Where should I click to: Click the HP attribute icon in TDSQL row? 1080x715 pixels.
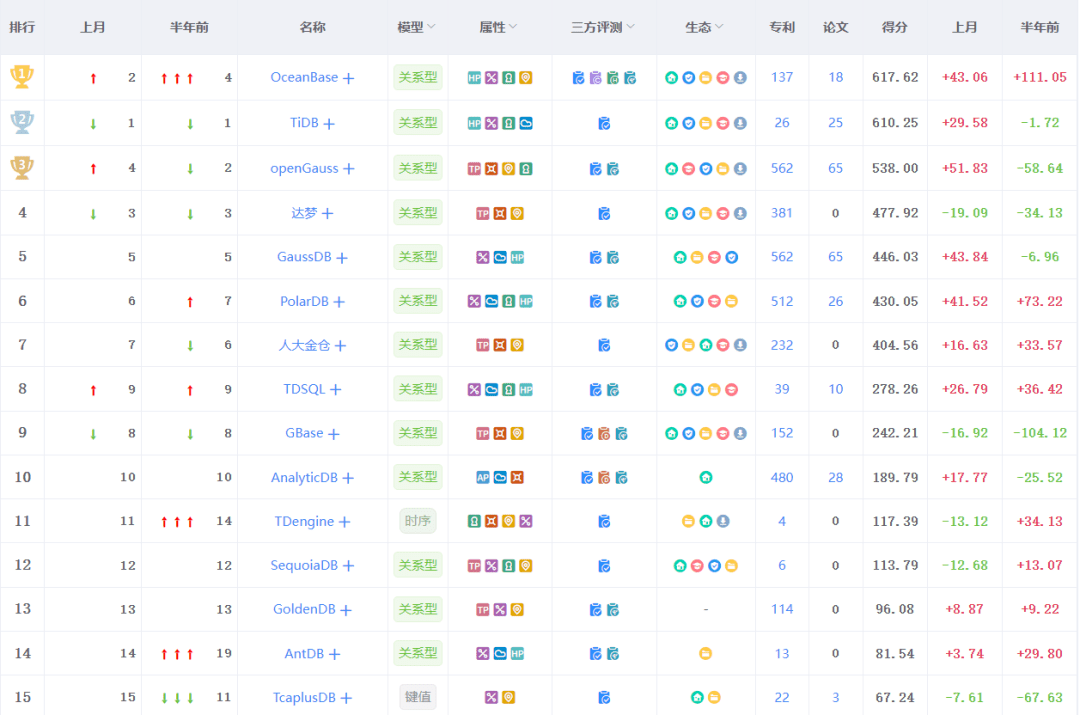tap(526, 390)
